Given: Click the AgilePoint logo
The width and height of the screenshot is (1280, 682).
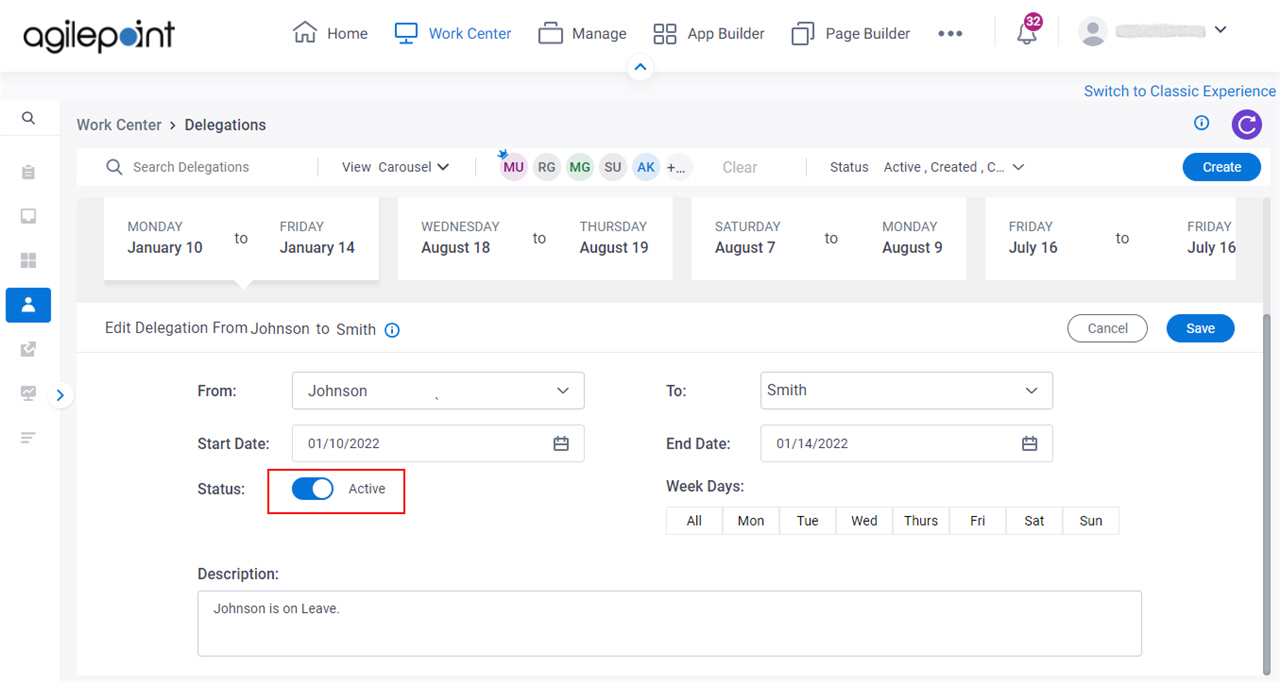Looking at the screenshot, I should coord(99,35).
